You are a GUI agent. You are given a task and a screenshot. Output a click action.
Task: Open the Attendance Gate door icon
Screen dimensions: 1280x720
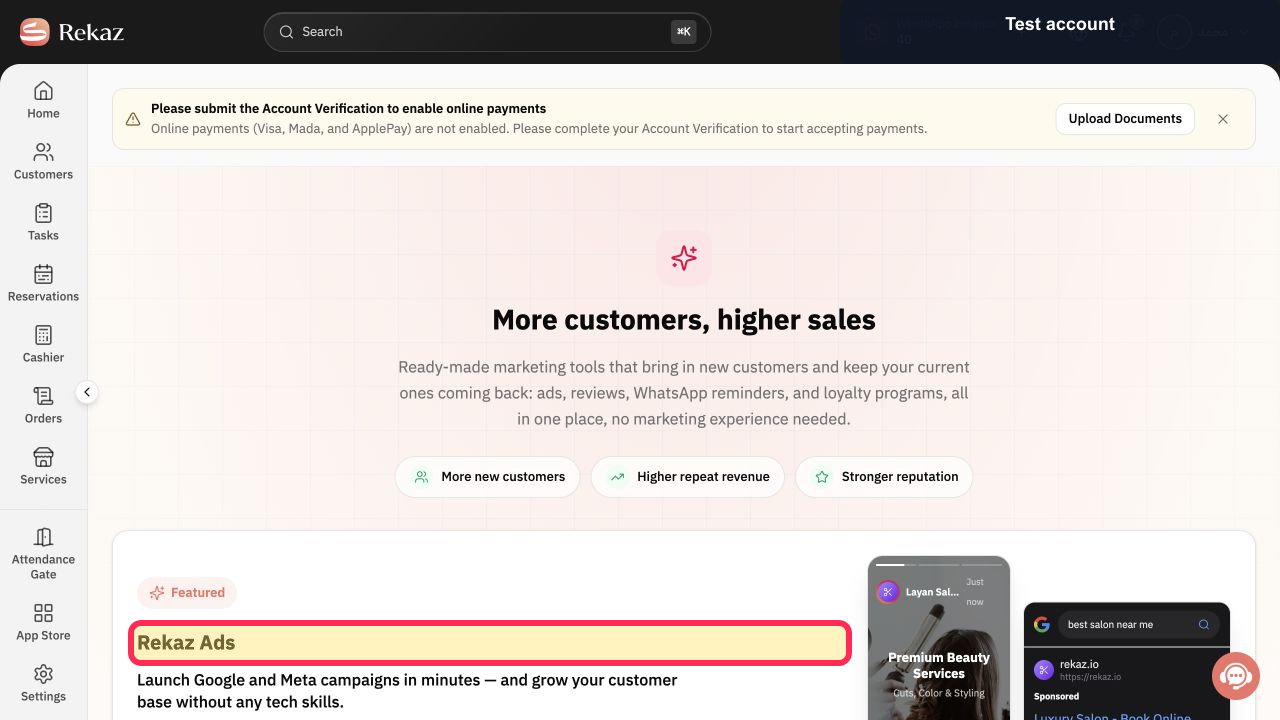tap(43, 537)
